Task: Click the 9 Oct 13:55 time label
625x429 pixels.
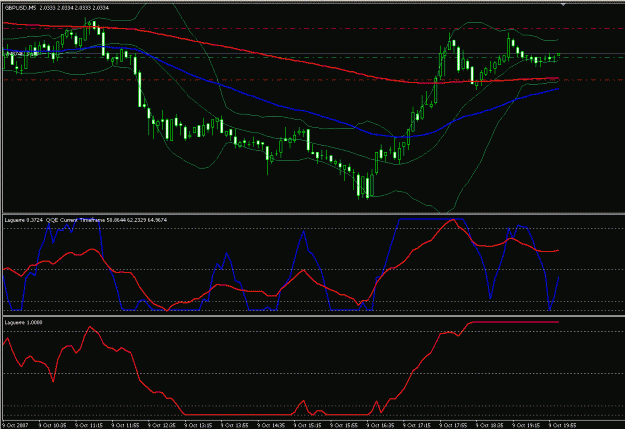Action: (234, 425)
